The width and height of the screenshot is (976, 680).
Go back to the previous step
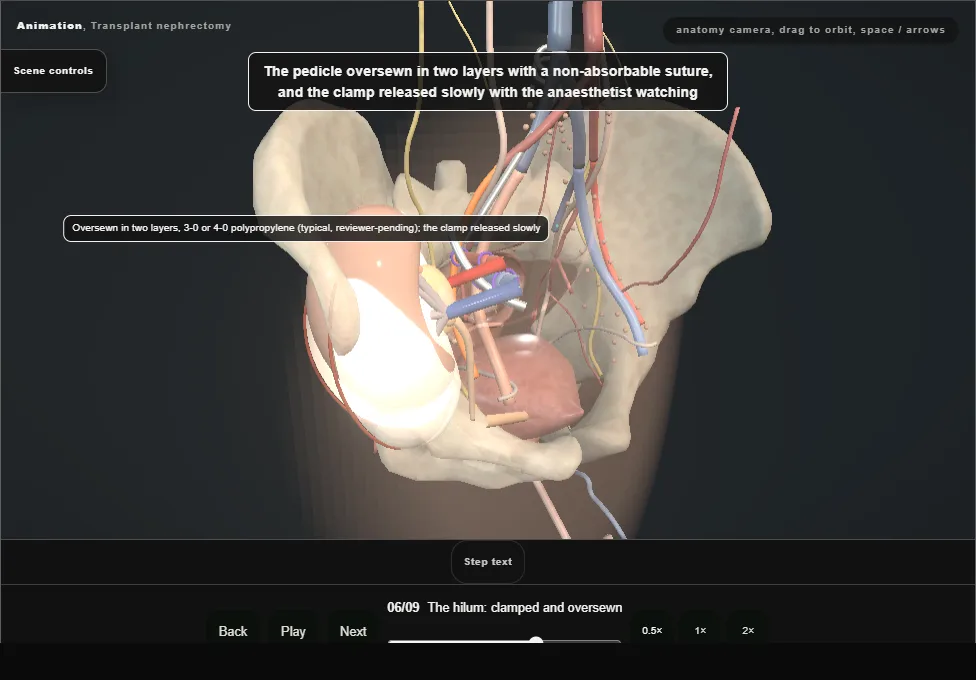click(233, 631)
